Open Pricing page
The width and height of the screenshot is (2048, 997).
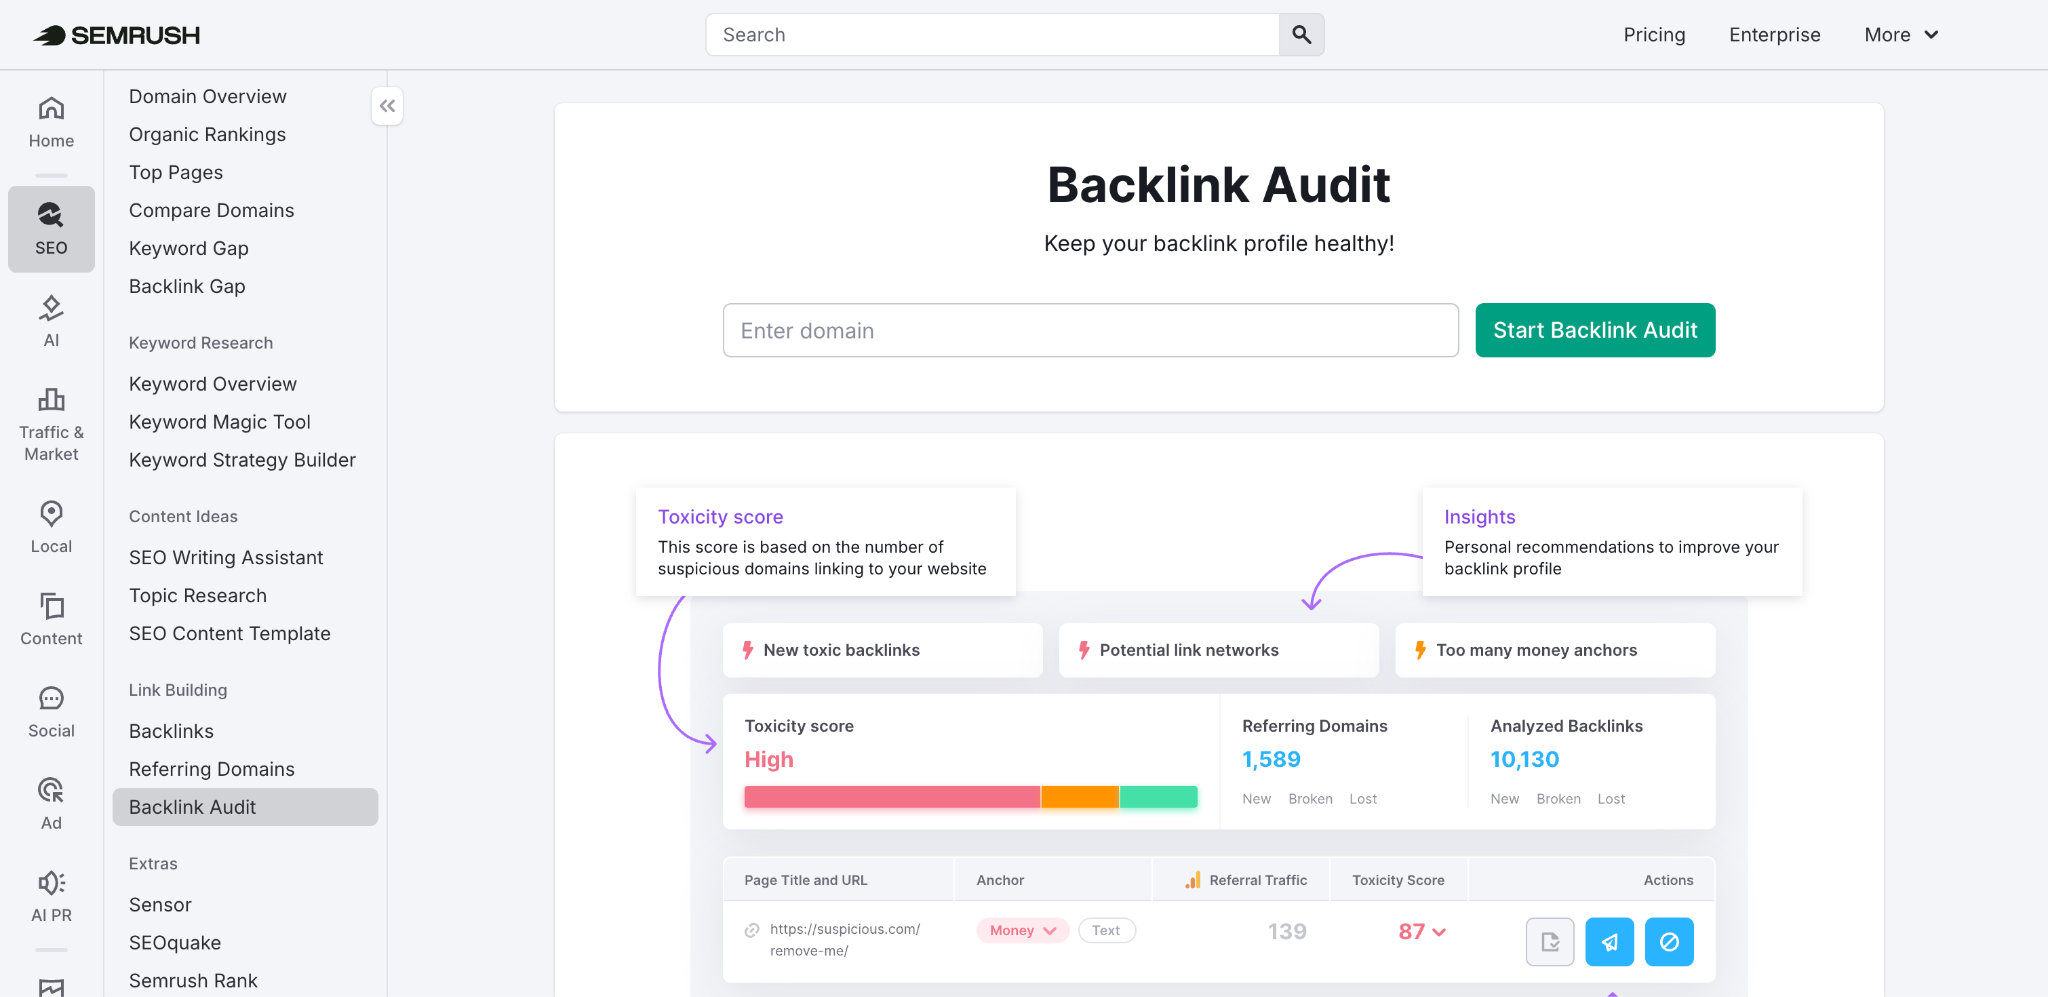pos(1654,35)
